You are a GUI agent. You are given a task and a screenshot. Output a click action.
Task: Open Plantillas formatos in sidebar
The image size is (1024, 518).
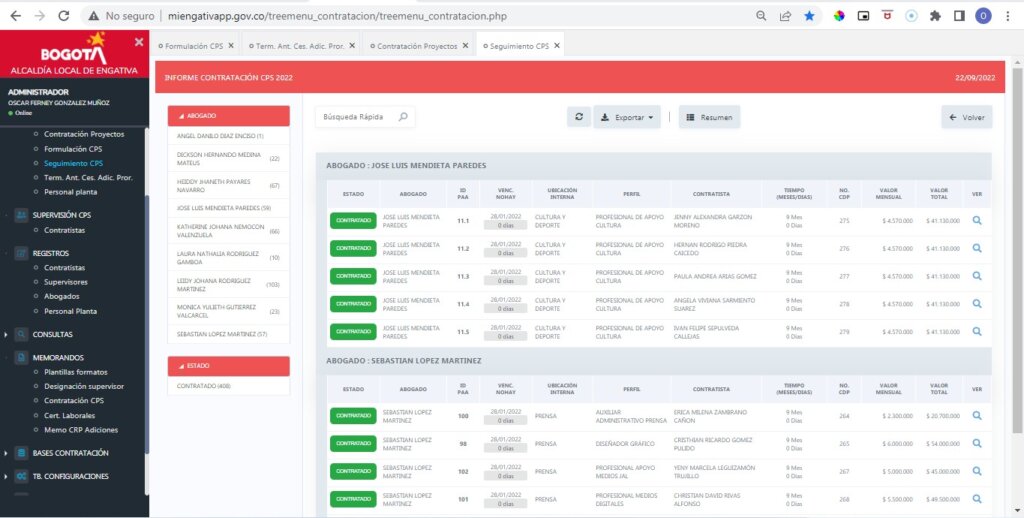[x=76, y=372]
